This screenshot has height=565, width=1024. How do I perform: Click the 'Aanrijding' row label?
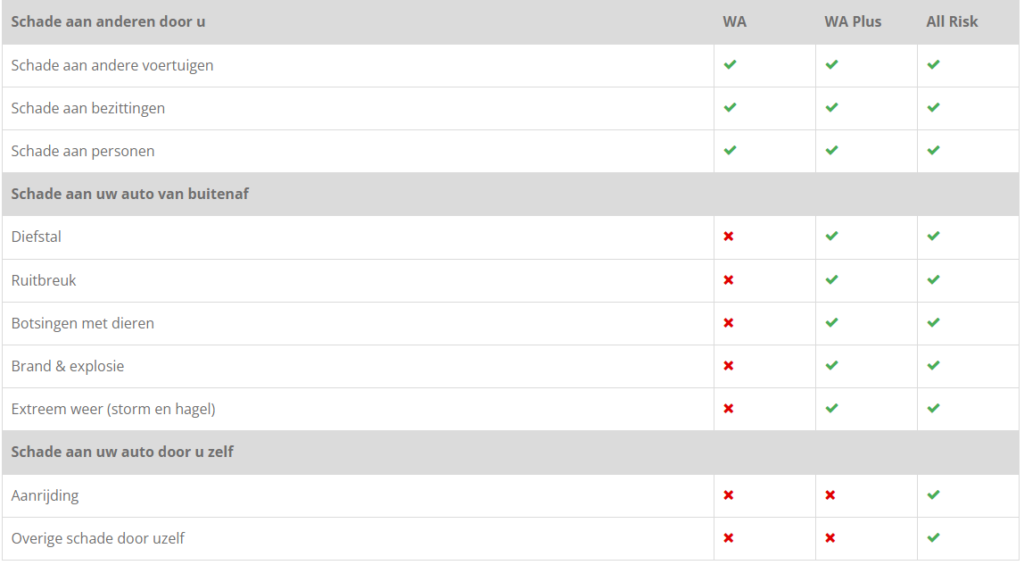click(45, 495)
